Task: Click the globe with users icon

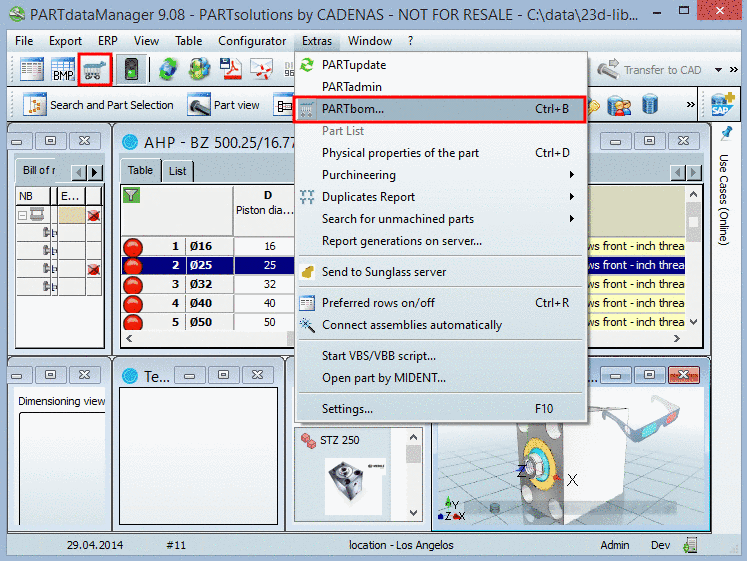Action: [x=199, y=70]
